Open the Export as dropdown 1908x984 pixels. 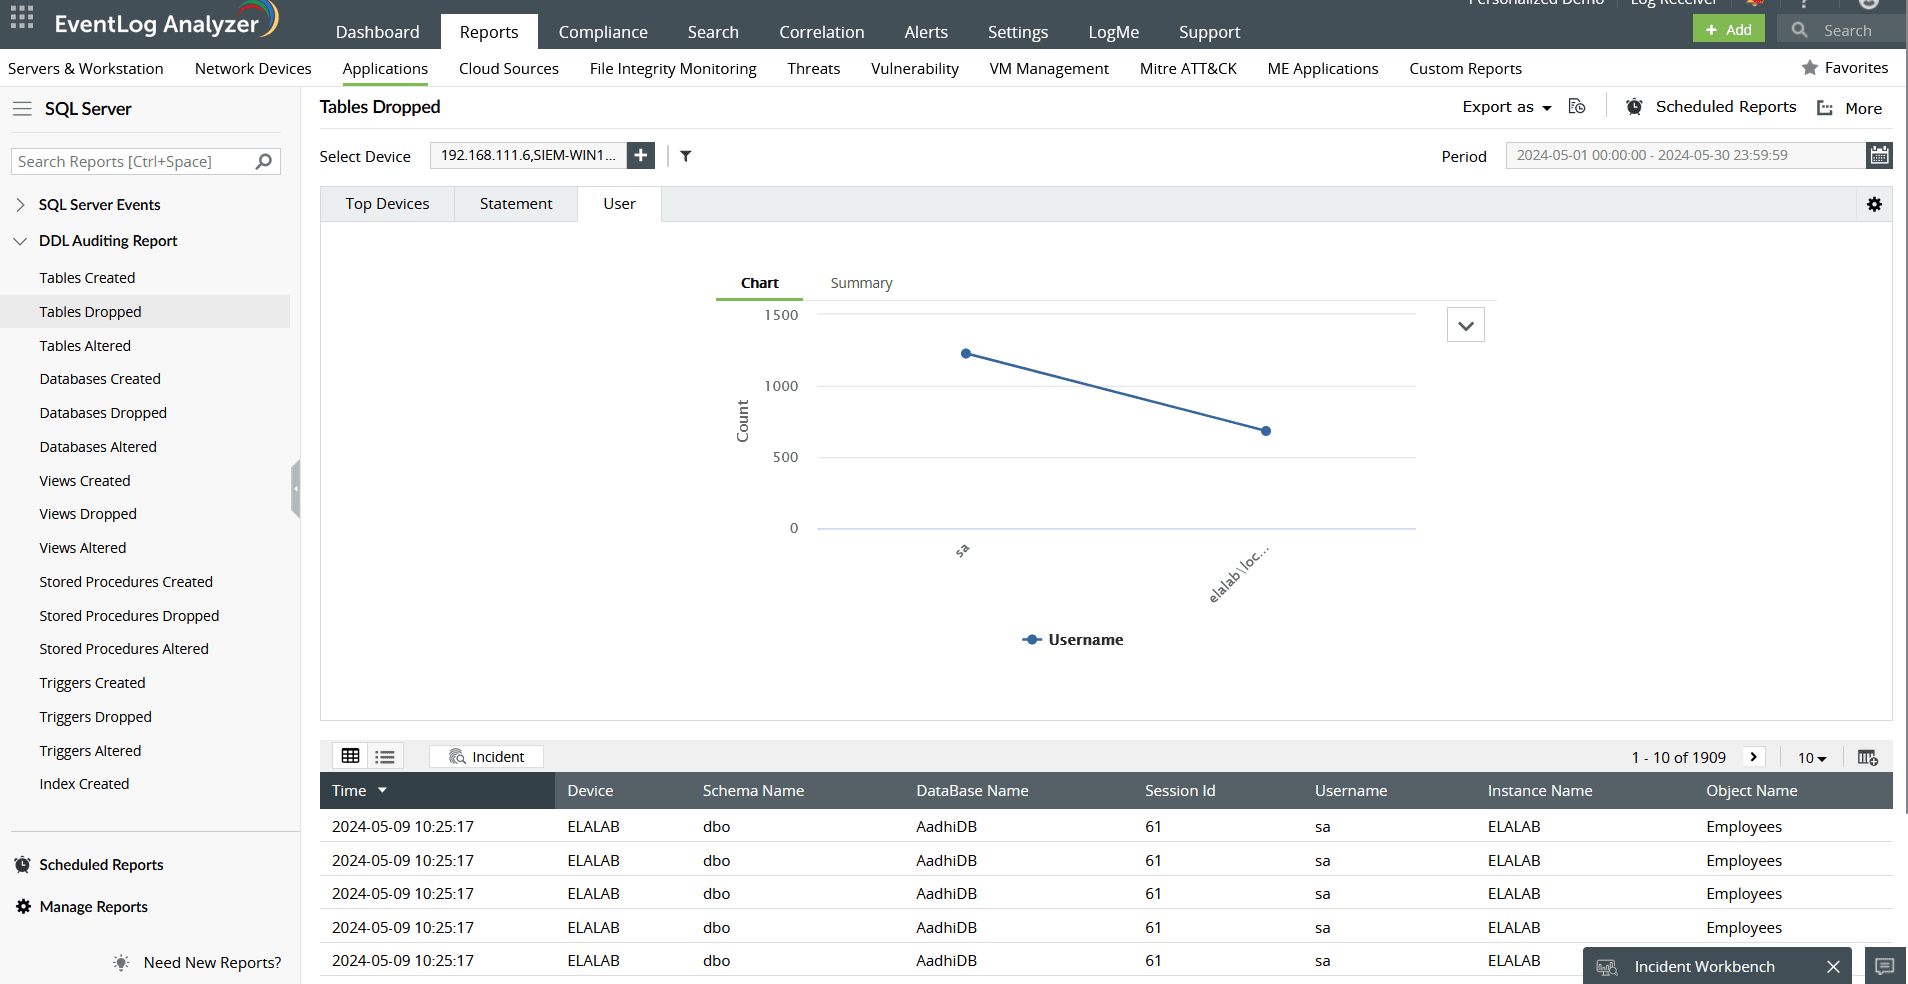coord(1507,107)
